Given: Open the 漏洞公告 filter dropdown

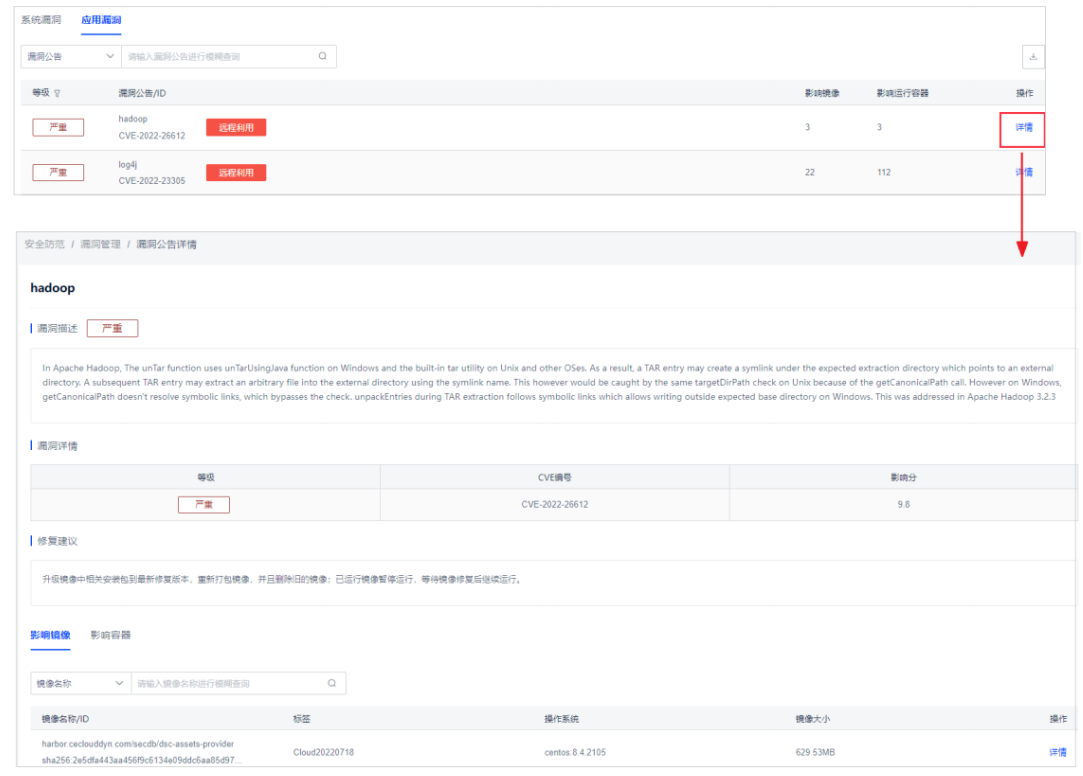Looking at the screenshot, I should click(70, 57).
